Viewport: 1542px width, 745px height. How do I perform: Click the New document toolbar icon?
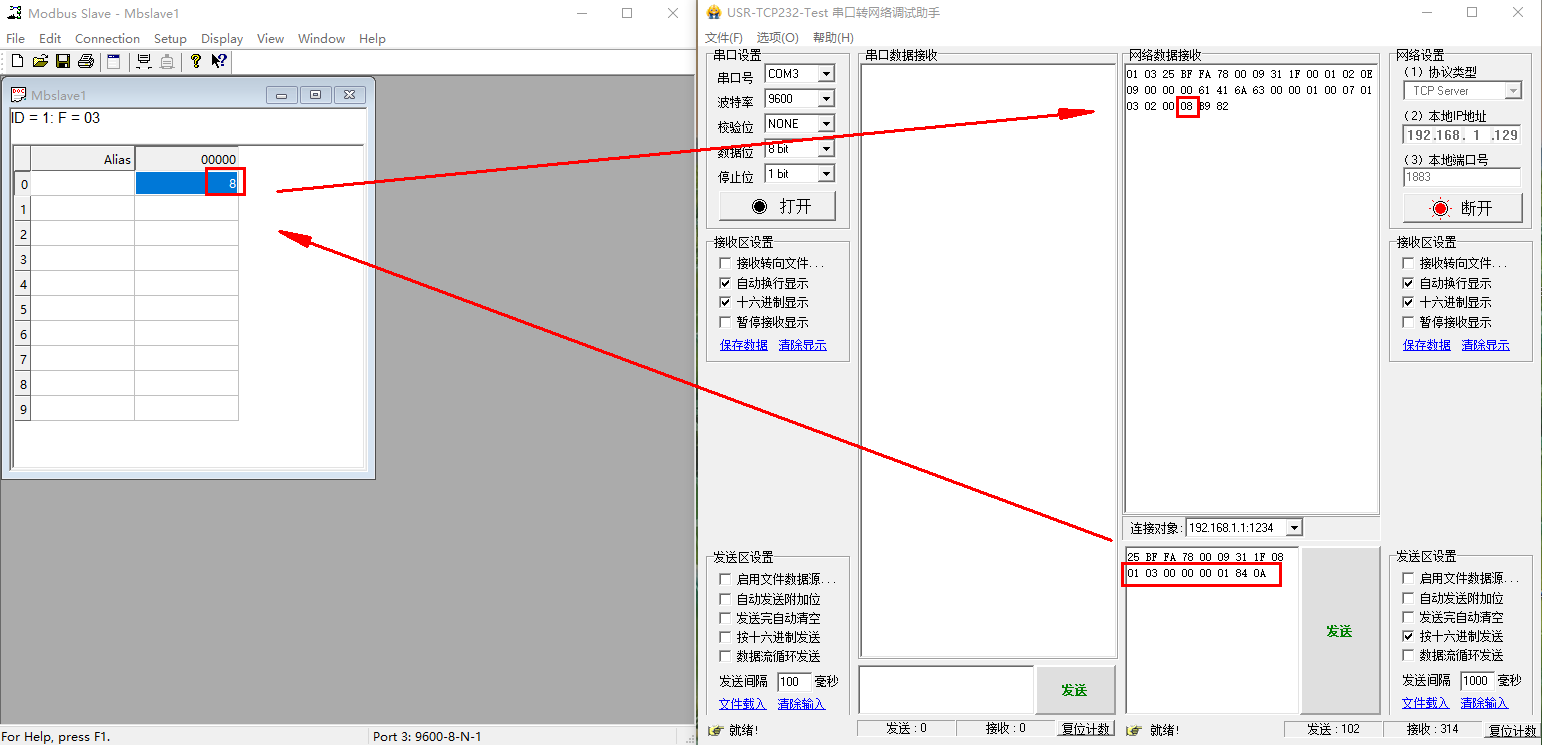coord(17,61)
